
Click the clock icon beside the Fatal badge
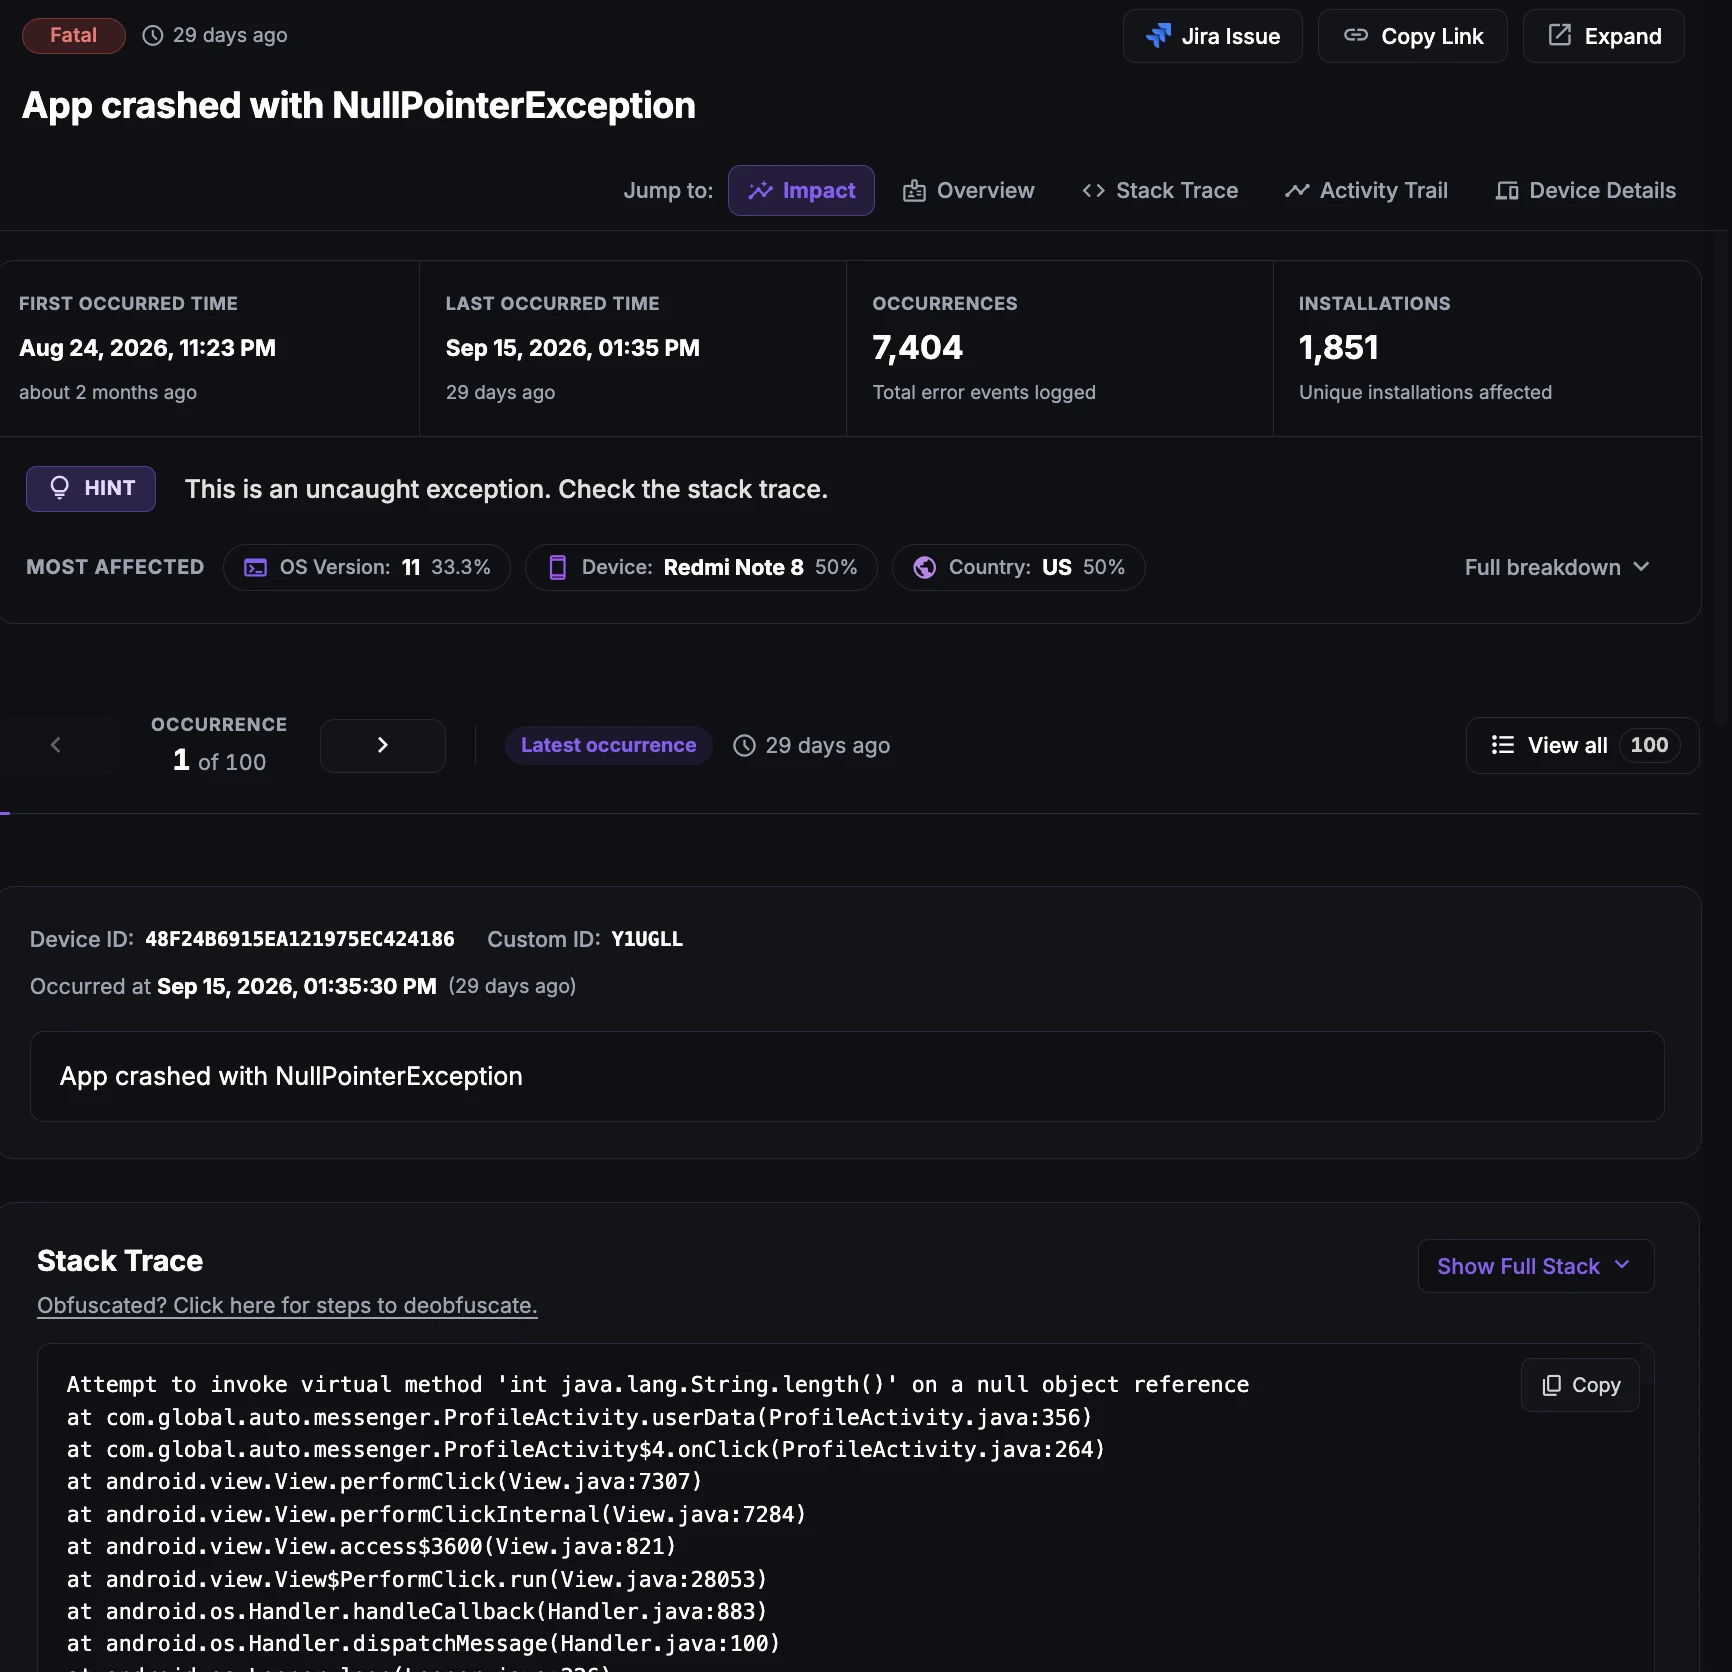click(152, 35)
